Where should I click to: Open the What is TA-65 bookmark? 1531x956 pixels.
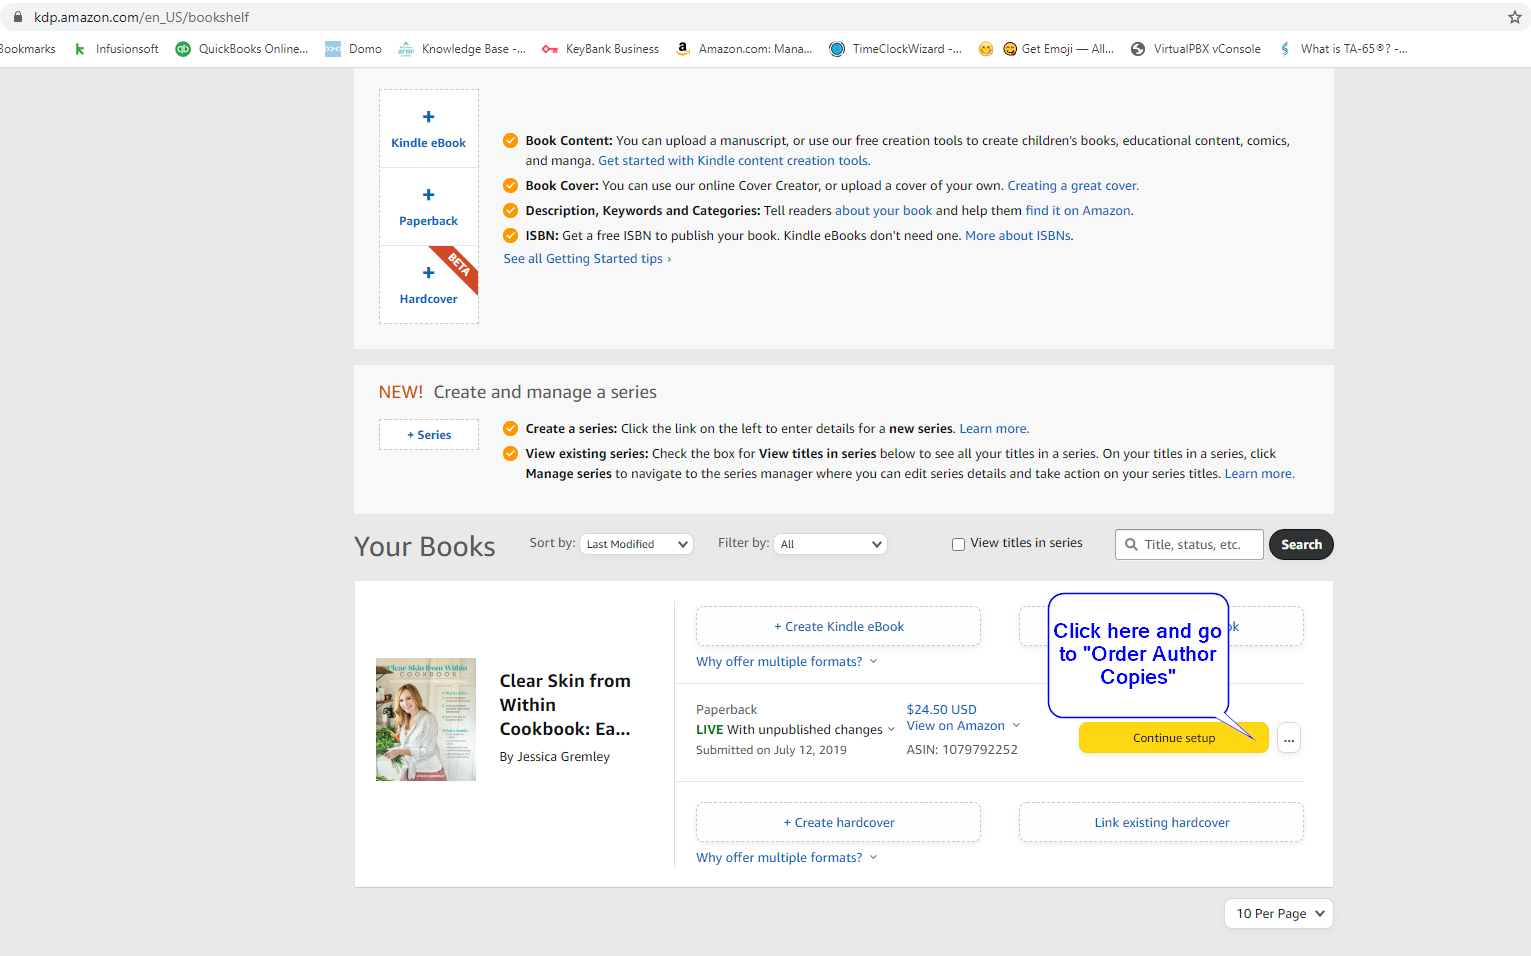(1342, 49)
